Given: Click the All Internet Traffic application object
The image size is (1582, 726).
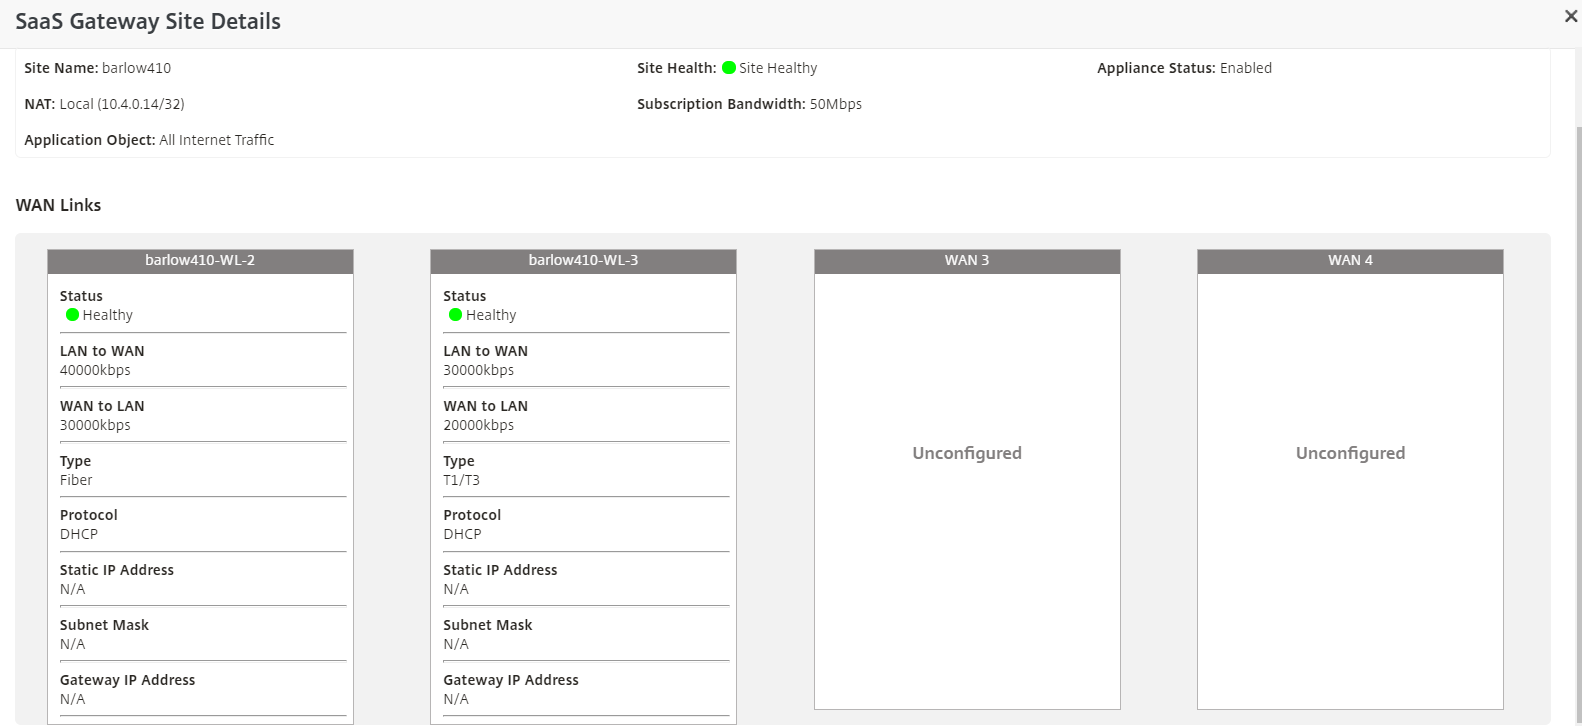Looking at the screenshot, I should tap(216, 140).
